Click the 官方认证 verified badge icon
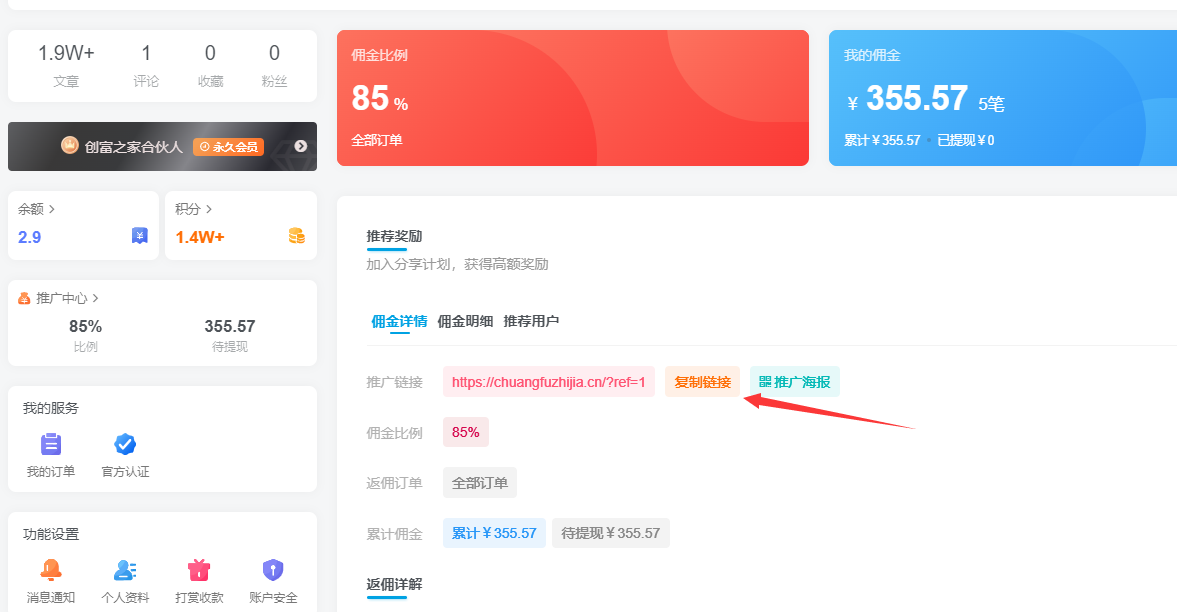Viewport: 1177px width, 612px height. 125,445
